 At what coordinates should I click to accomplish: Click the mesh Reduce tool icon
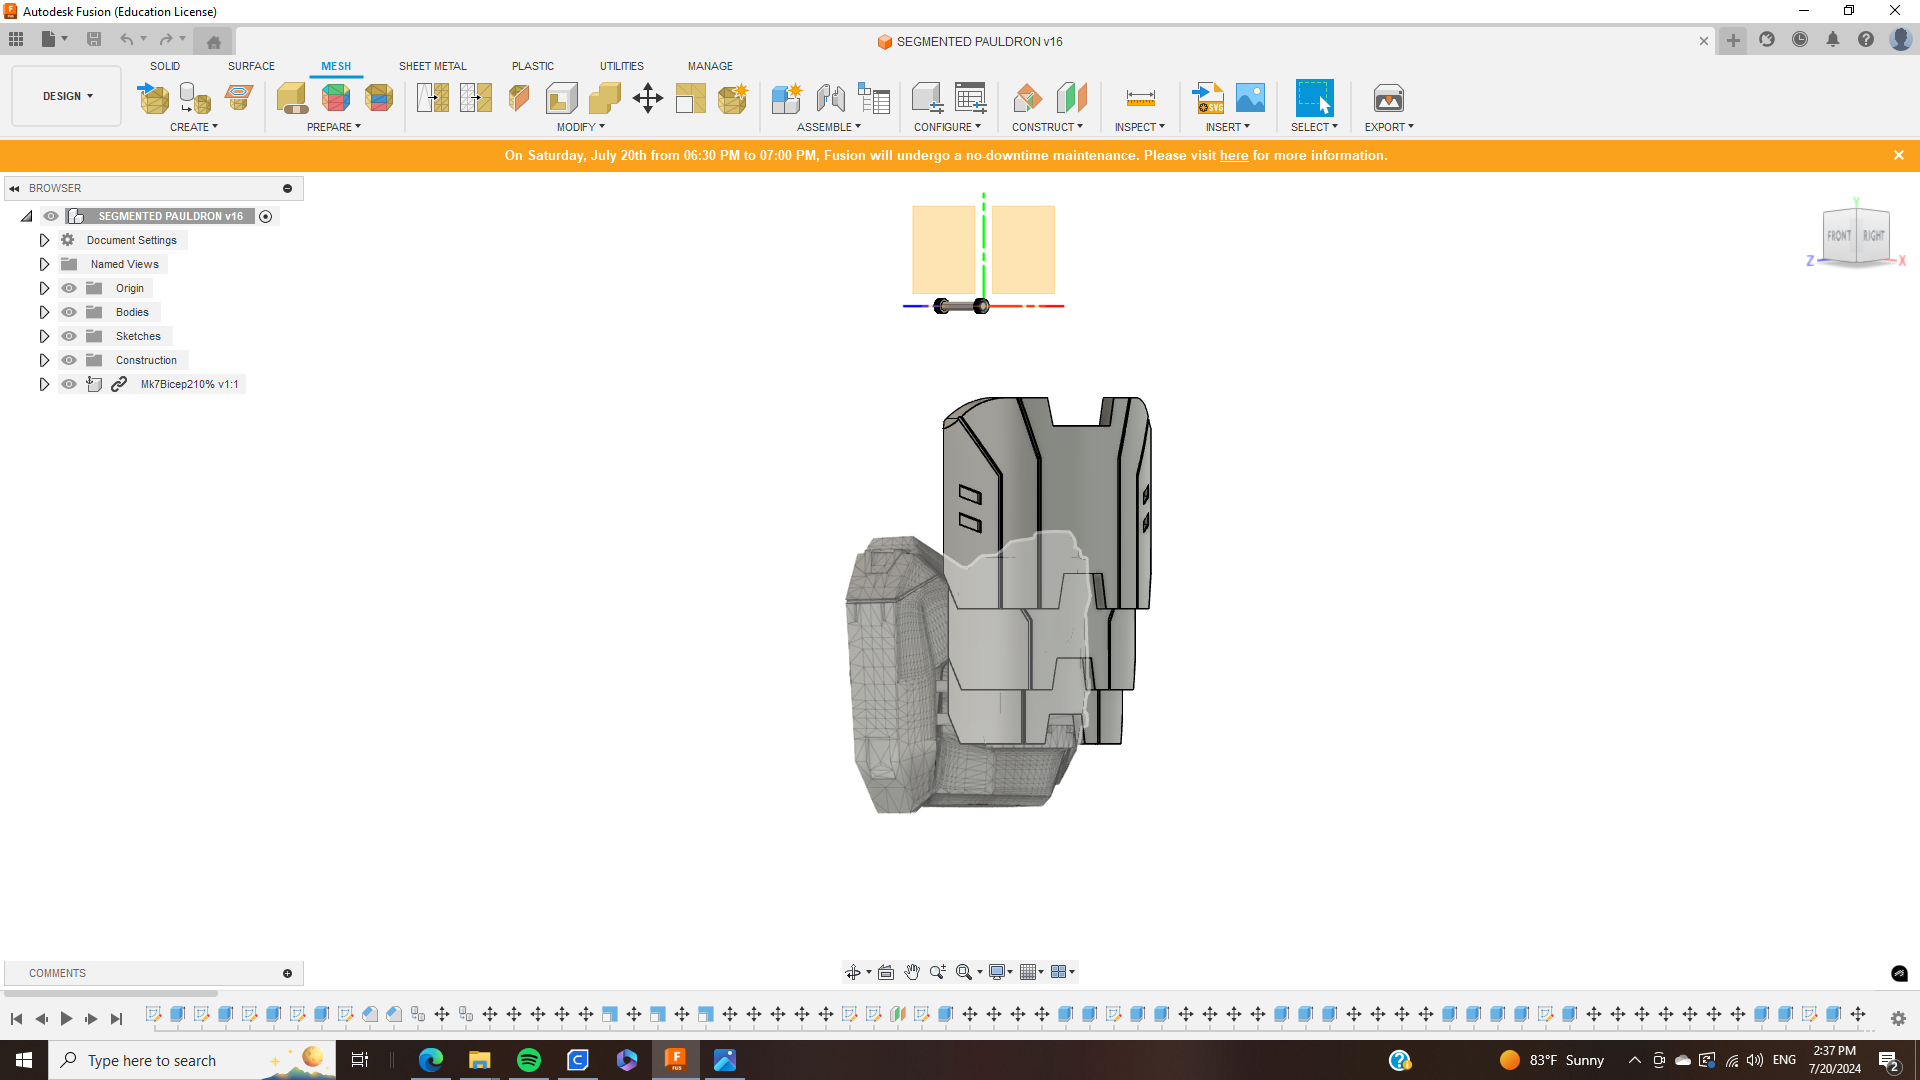(476, 98)
